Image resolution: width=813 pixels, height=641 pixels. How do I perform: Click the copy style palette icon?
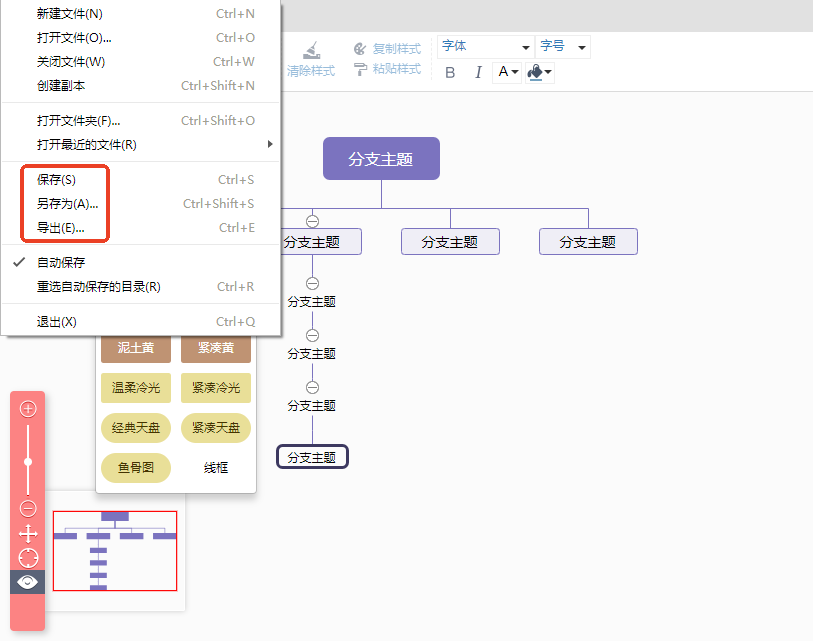(360, 49)
